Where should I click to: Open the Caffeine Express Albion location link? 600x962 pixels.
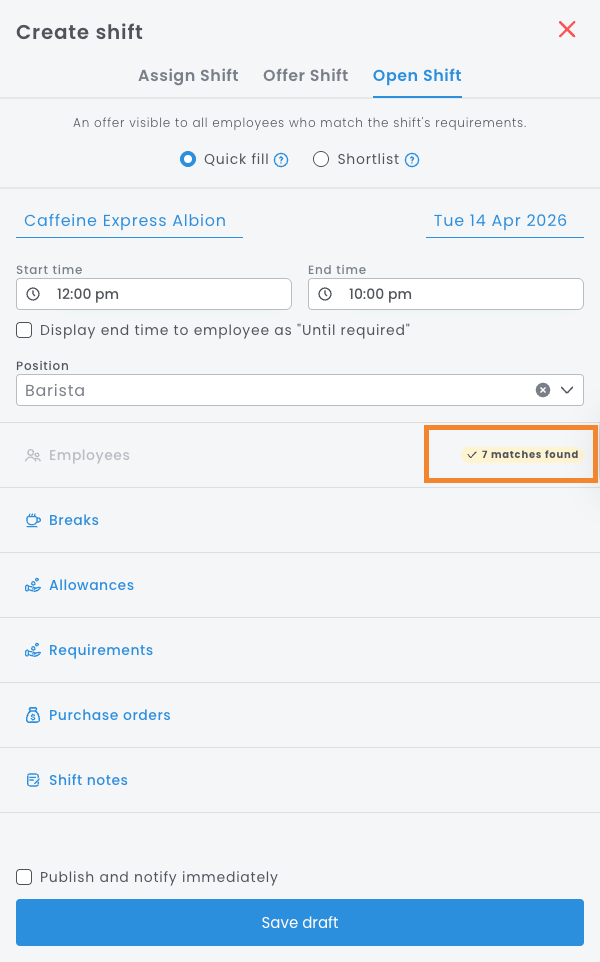point(125,221)
